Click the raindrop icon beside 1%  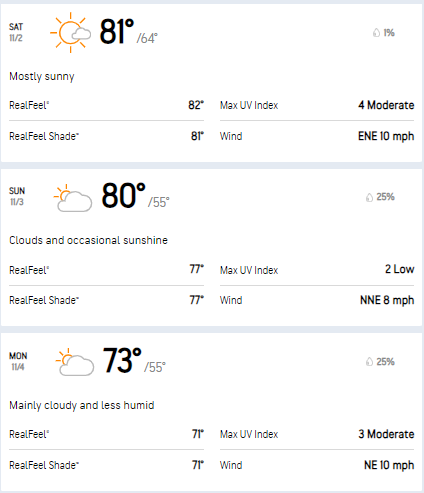coord(376,32)
